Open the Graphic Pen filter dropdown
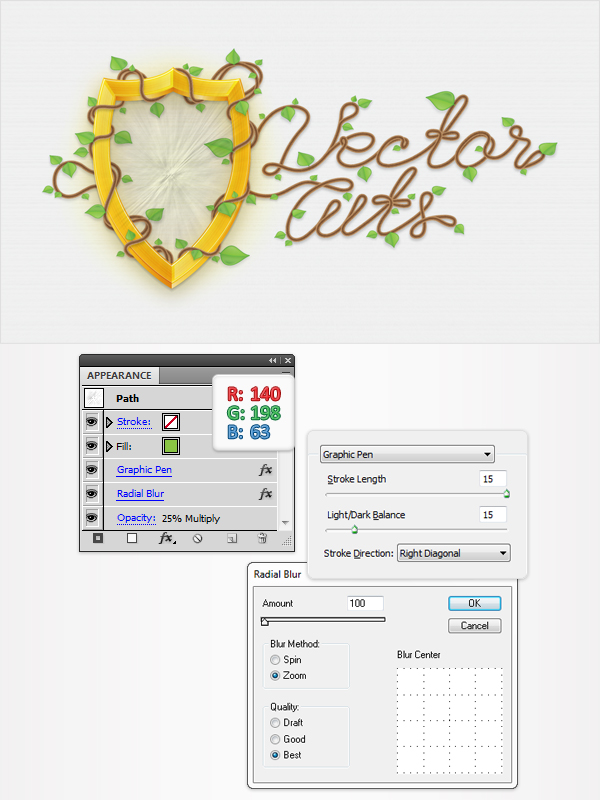This screenshot has height=800, width=600. pos(407,454)
